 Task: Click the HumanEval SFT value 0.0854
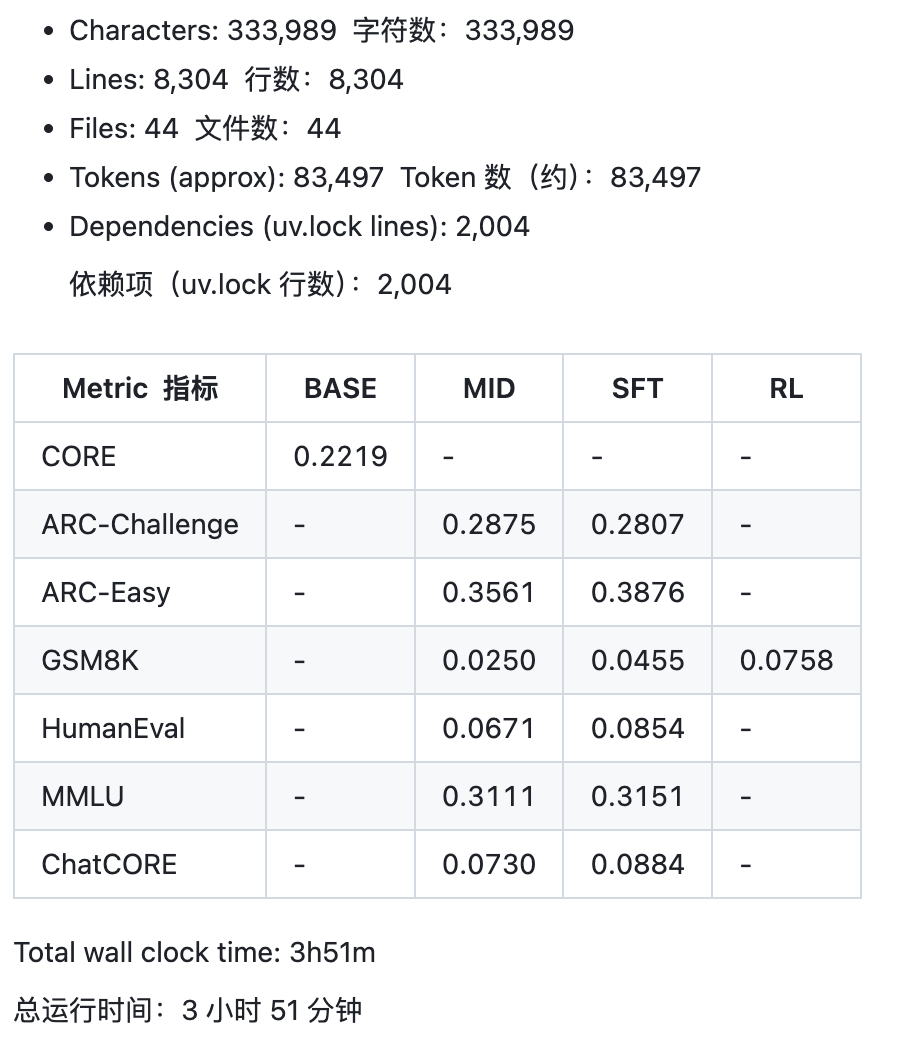point(637,728)
